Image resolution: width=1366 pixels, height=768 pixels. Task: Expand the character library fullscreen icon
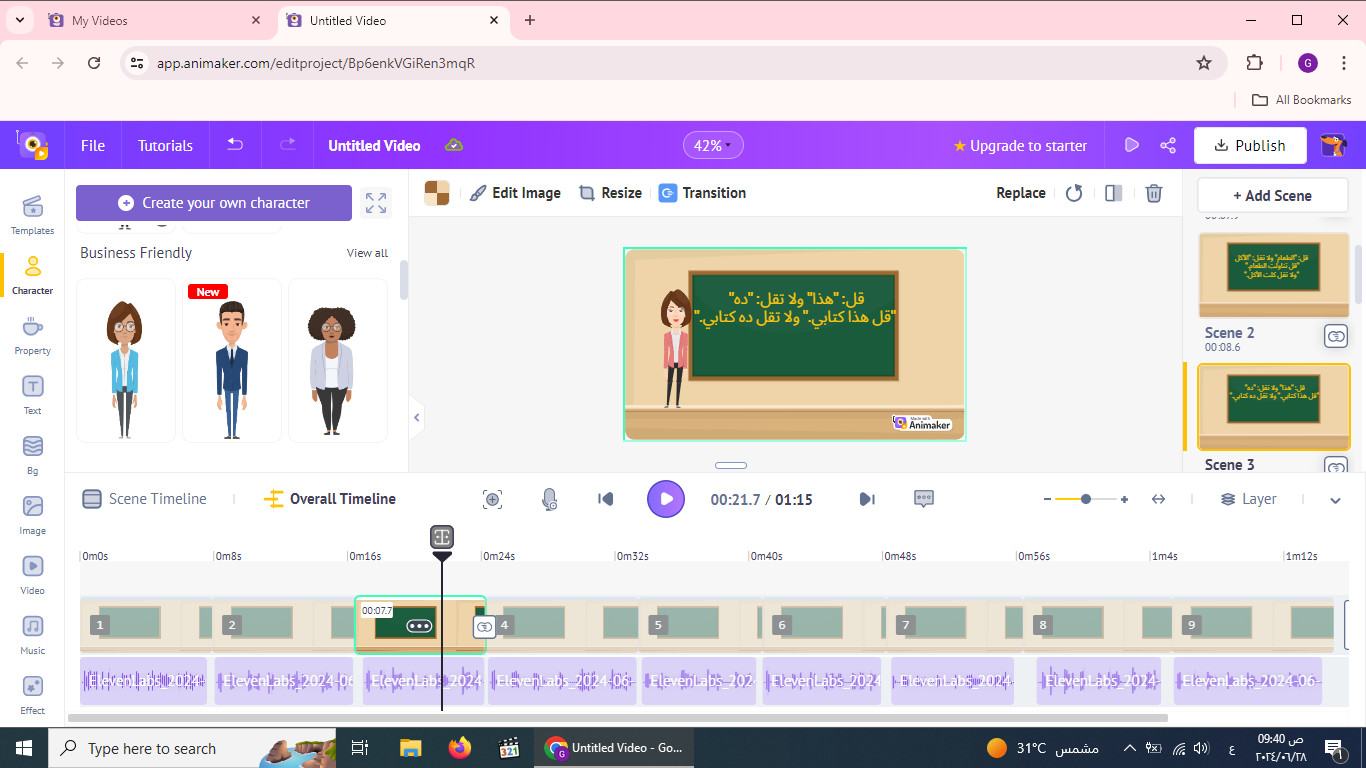pos(376,203)
